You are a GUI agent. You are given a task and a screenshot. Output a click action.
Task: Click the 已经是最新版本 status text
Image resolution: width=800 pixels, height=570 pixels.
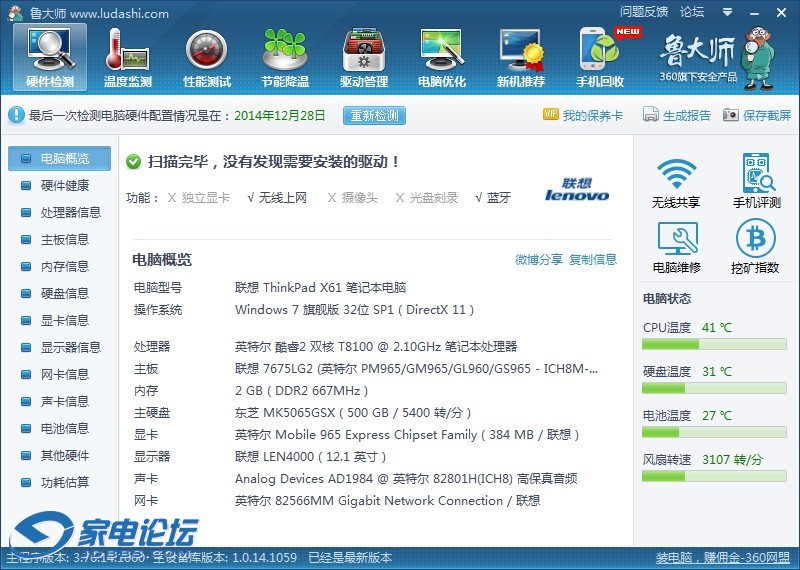pos(350,557)
